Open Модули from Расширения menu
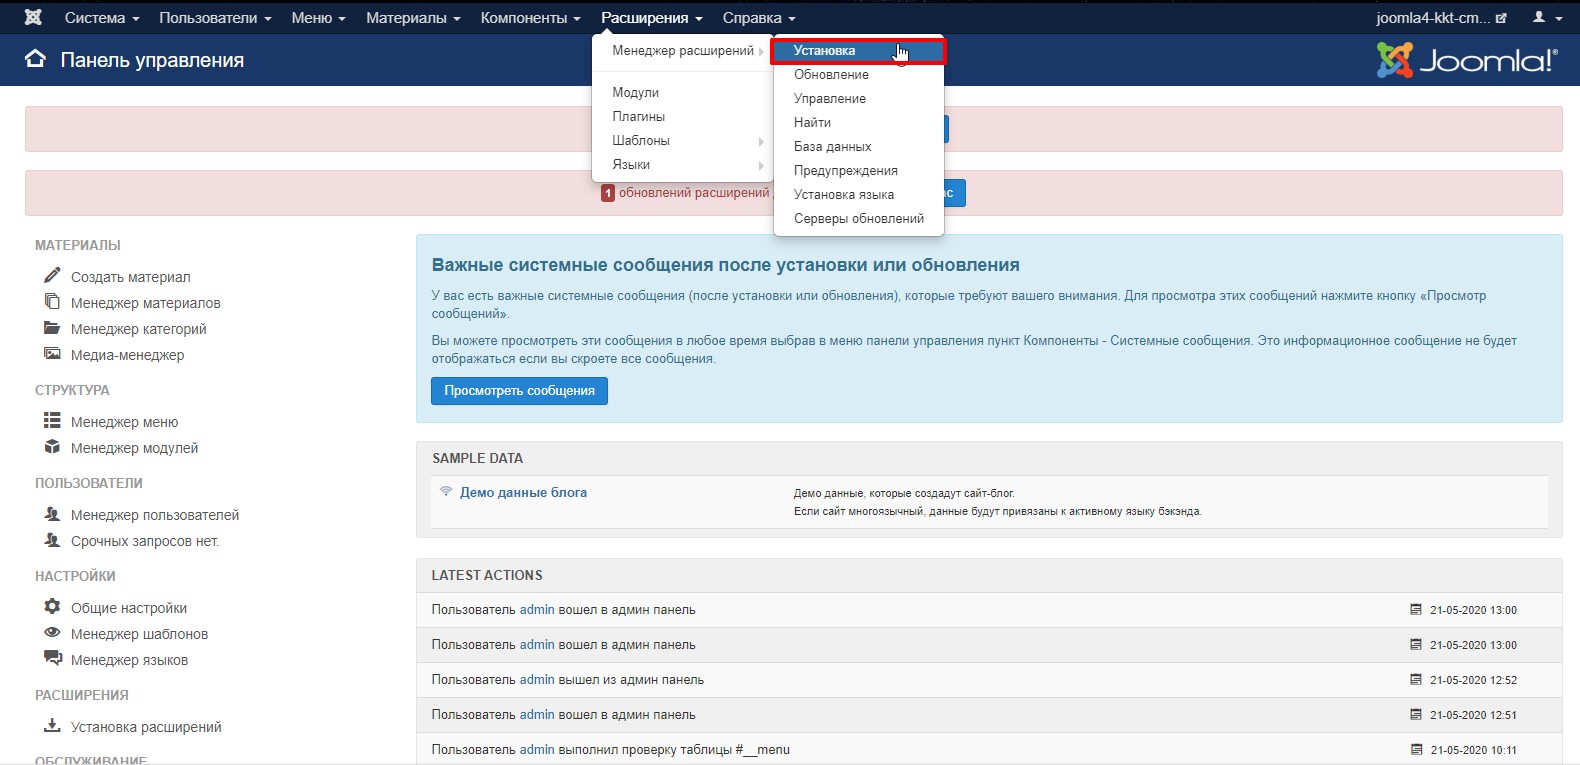 point(683,93)
